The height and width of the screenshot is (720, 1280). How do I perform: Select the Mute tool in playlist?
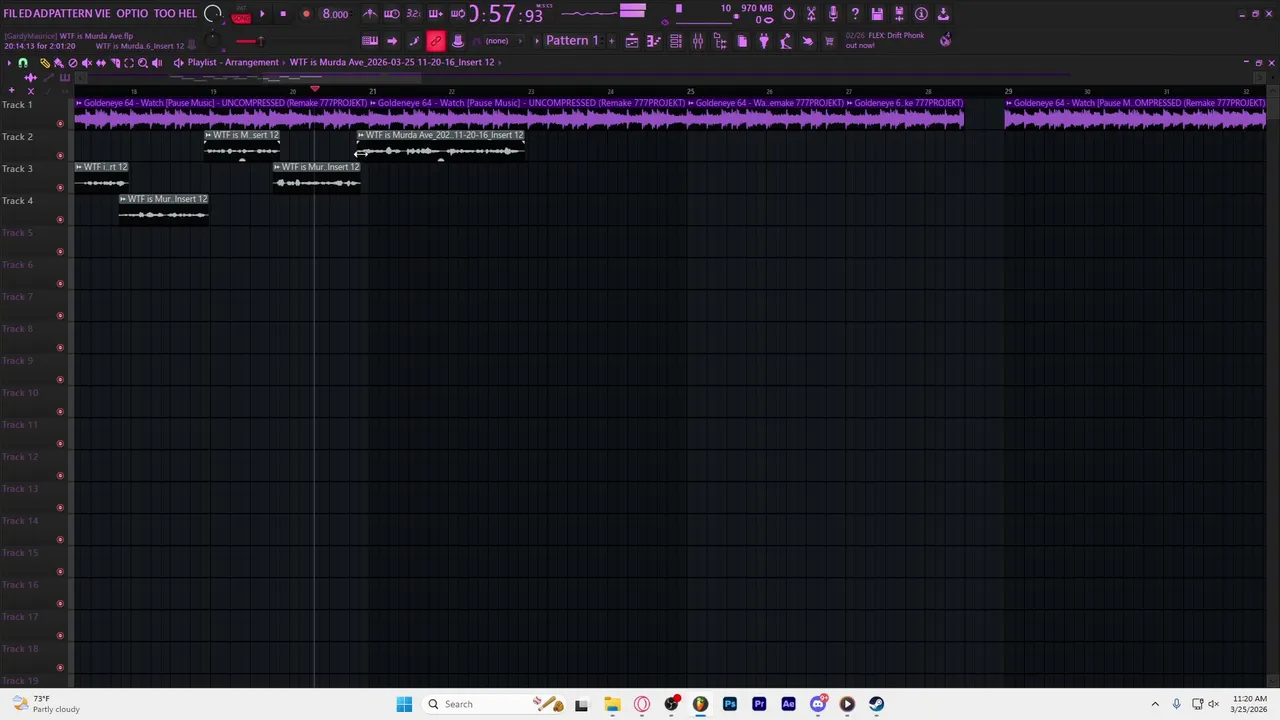pos(87,62)
